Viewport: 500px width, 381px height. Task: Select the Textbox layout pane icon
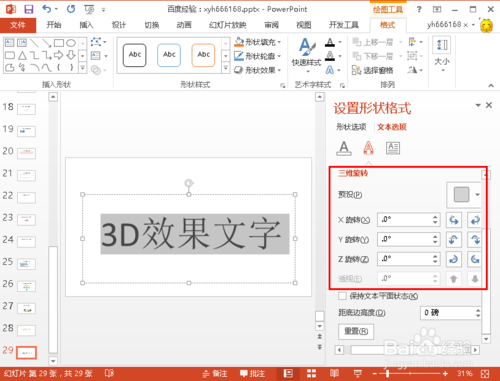coord(393,148)
